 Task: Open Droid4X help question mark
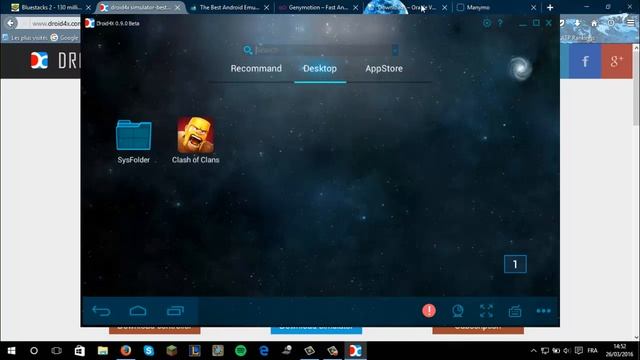point(500,23)
